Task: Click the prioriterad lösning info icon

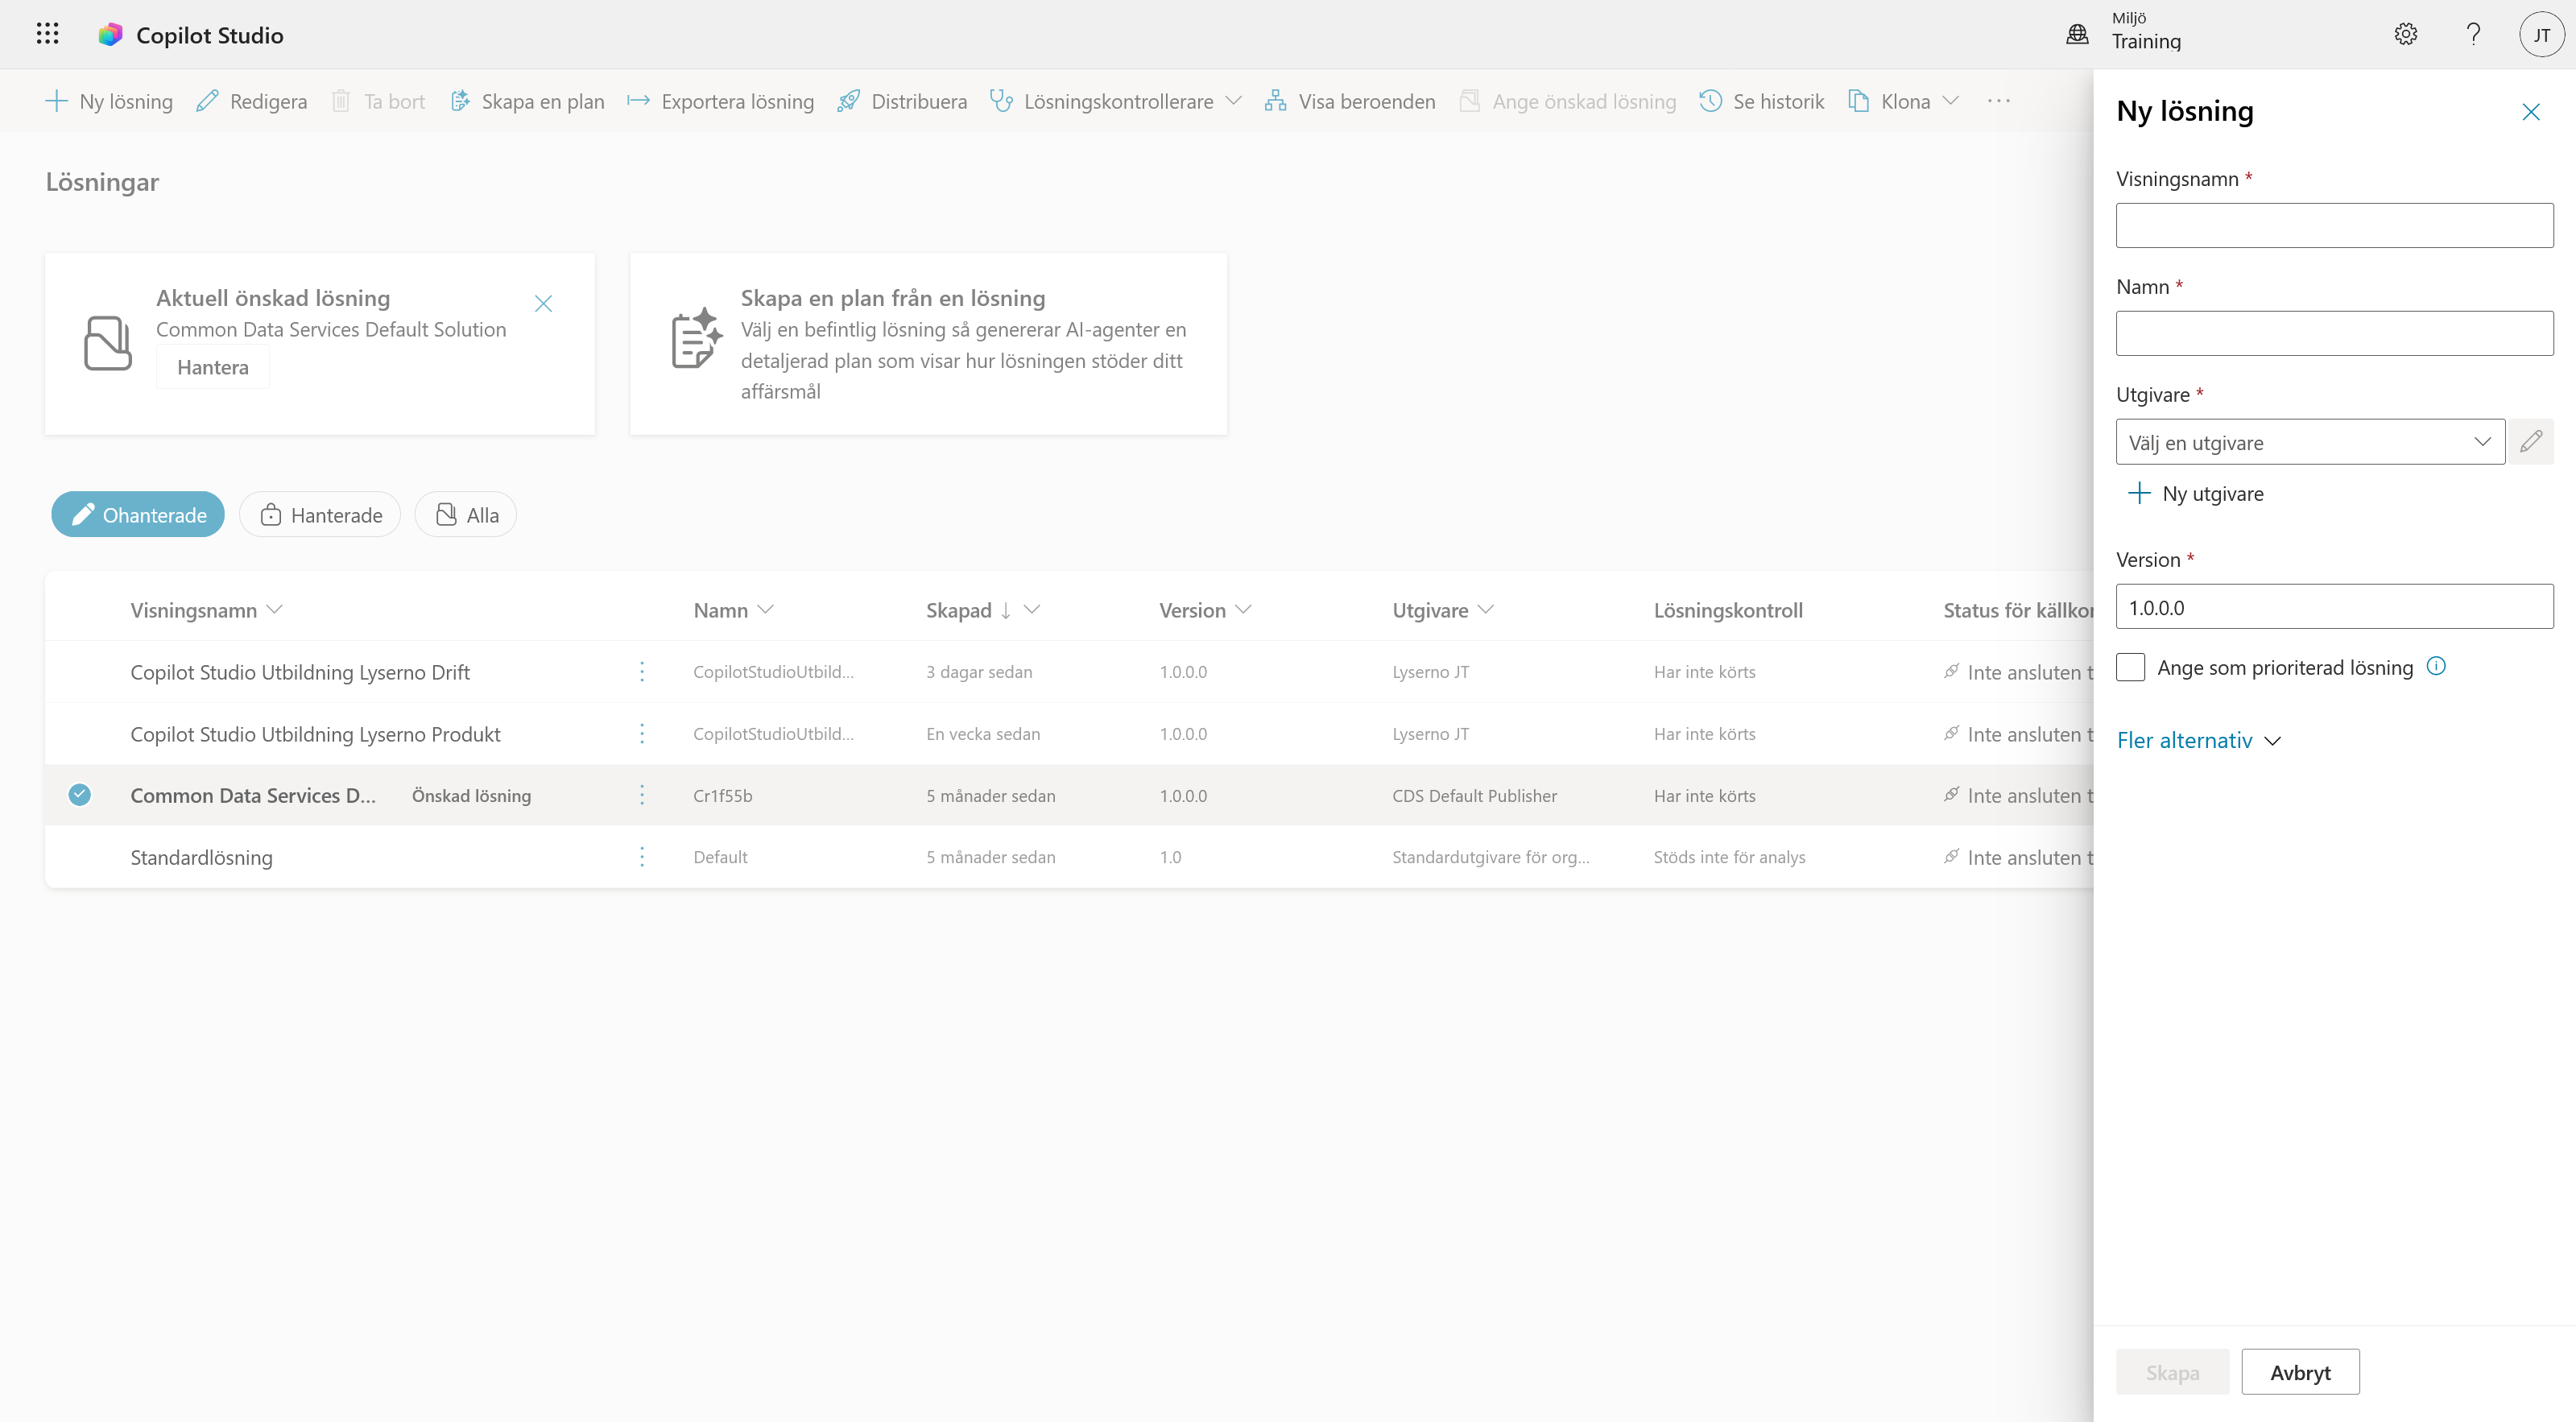Action: point(2435,666)
